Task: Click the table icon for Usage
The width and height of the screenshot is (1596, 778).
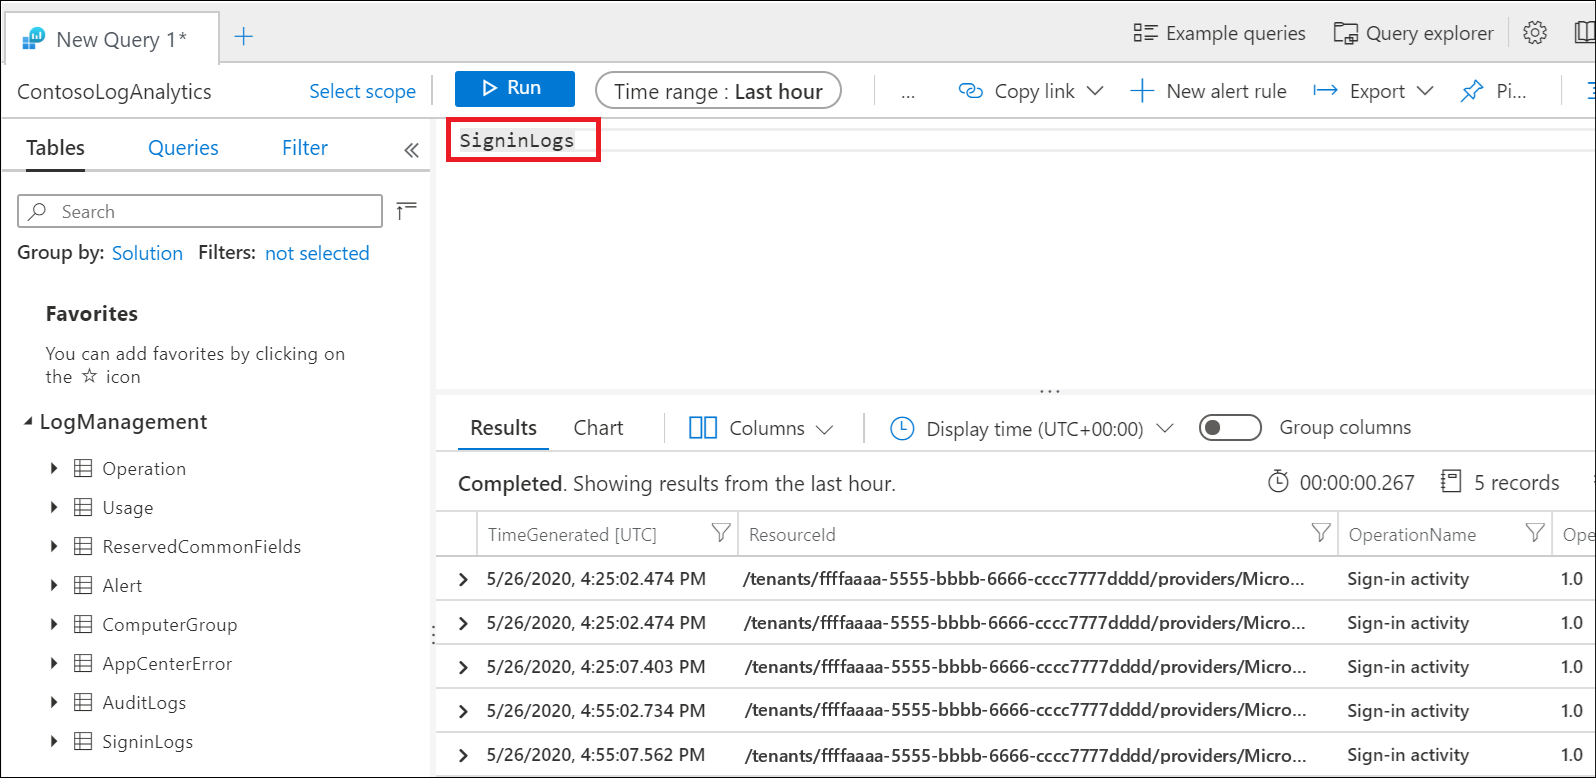Action: click(x=84, y=508)
